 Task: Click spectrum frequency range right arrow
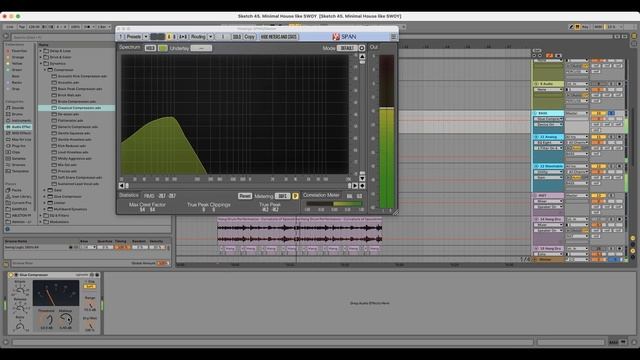355,186
